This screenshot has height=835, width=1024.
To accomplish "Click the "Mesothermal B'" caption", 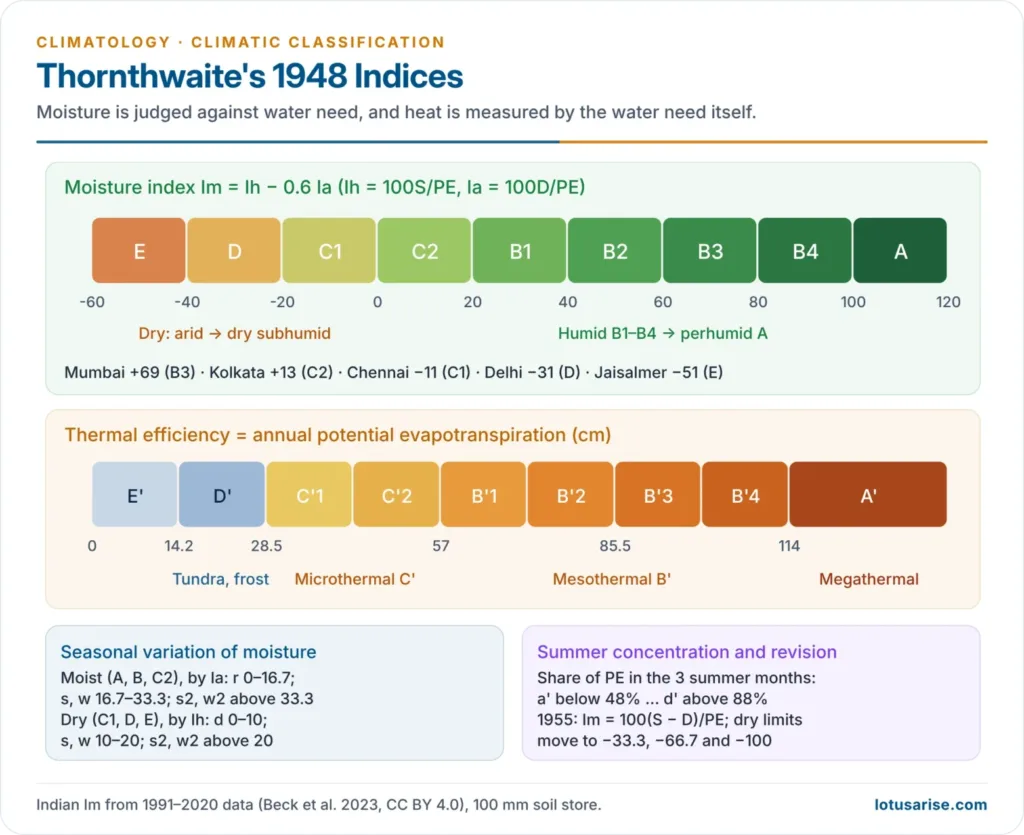I will point(612,579).
